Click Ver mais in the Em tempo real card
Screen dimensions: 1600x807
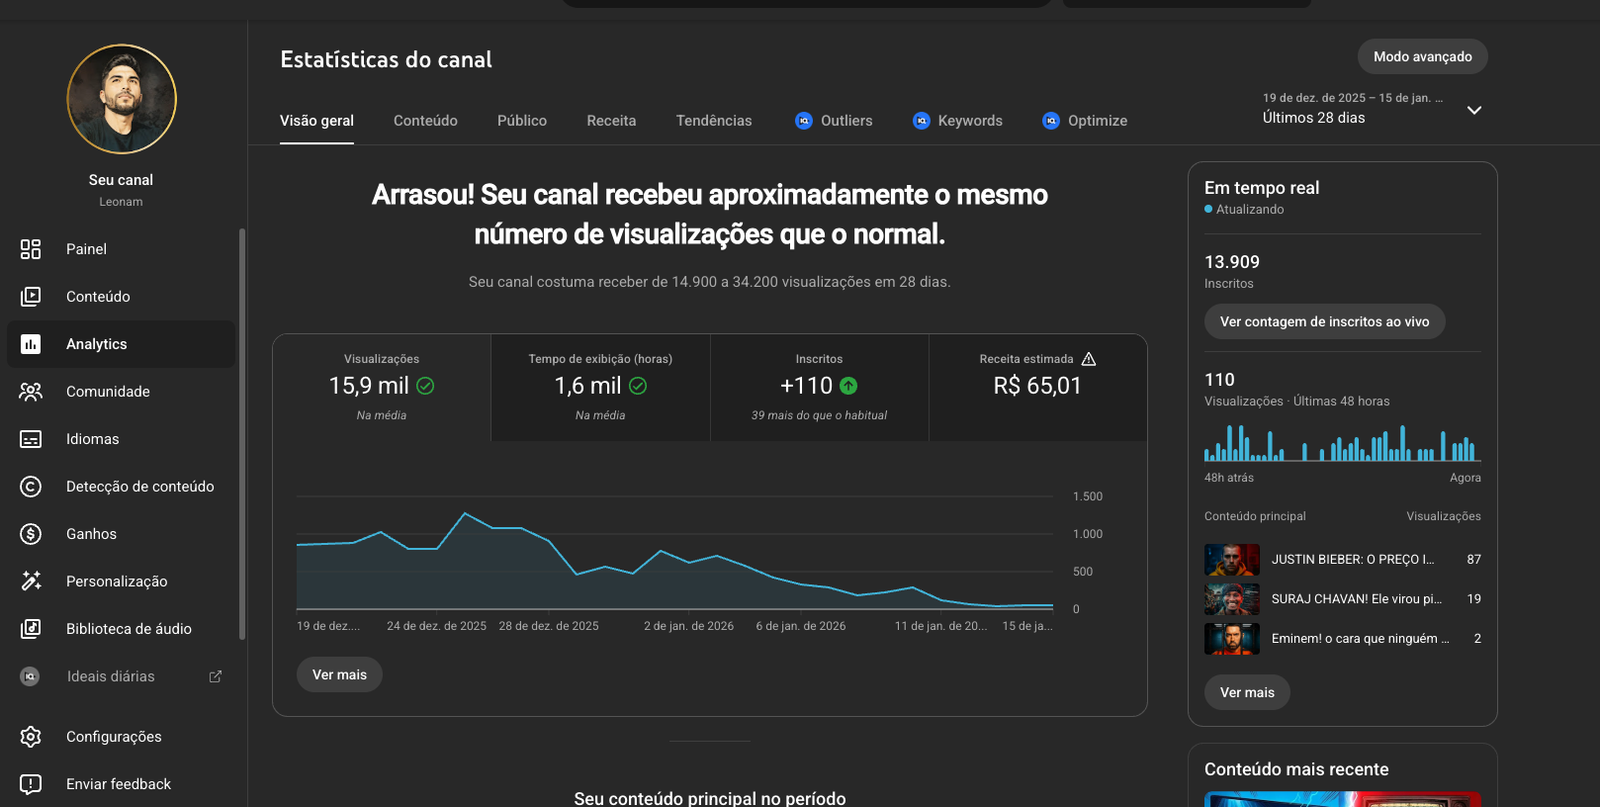click(x=1247, y=693)
